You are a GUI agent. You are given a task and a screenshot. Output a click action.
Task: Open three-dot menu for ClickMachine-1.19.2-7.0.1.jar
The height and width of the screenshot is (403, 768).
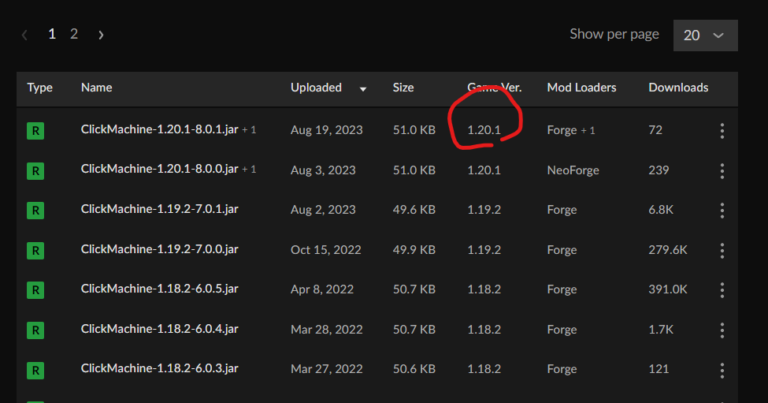pos(722,210)
